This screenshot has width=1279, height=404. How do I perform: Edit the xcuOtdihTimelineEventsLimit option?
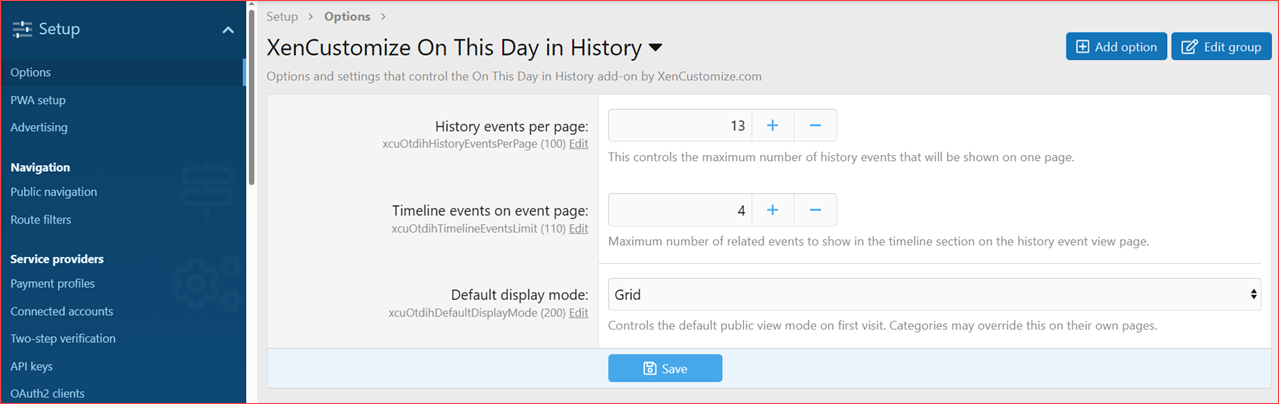click(x=578, y=229)
